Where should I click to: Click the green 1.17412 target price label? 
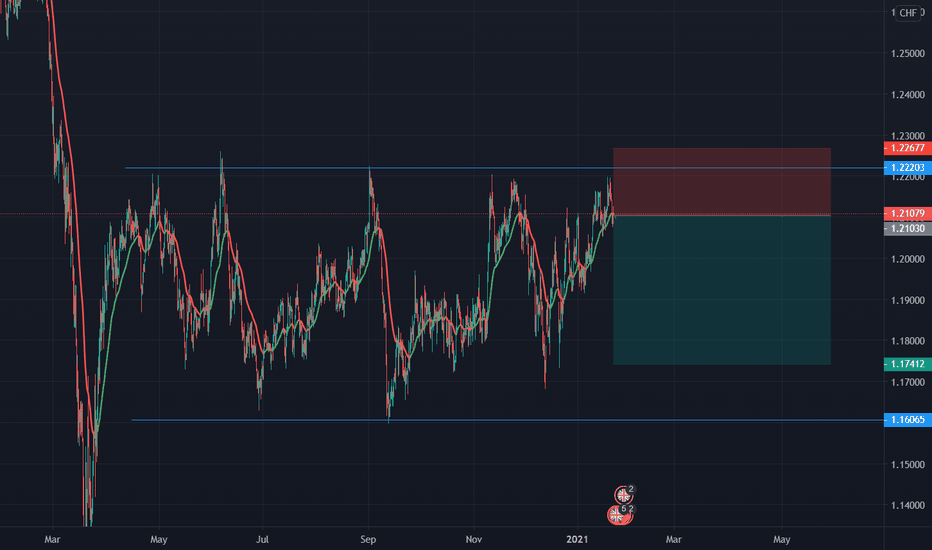[908, 364]
